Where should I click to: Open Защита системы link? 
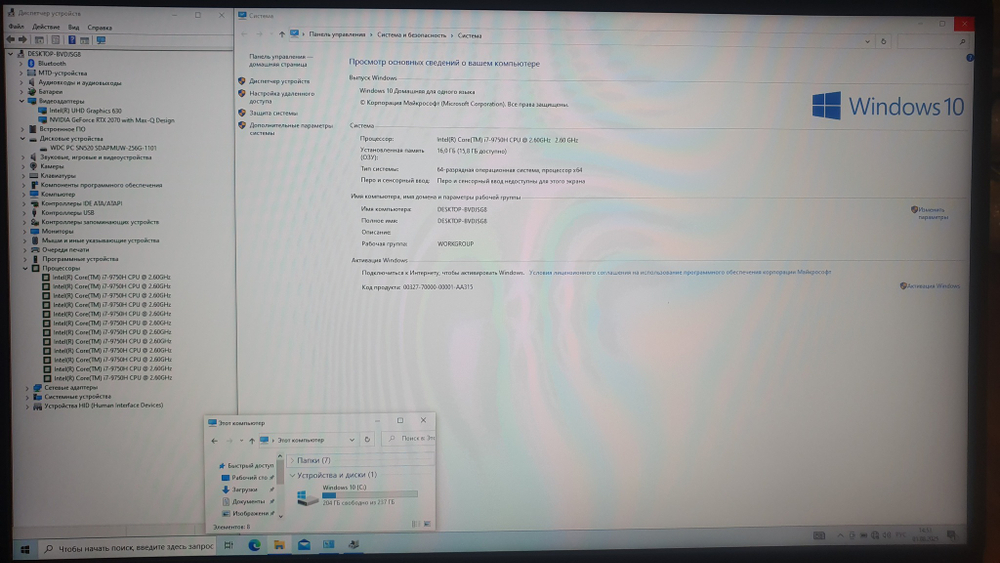point(273,113)
